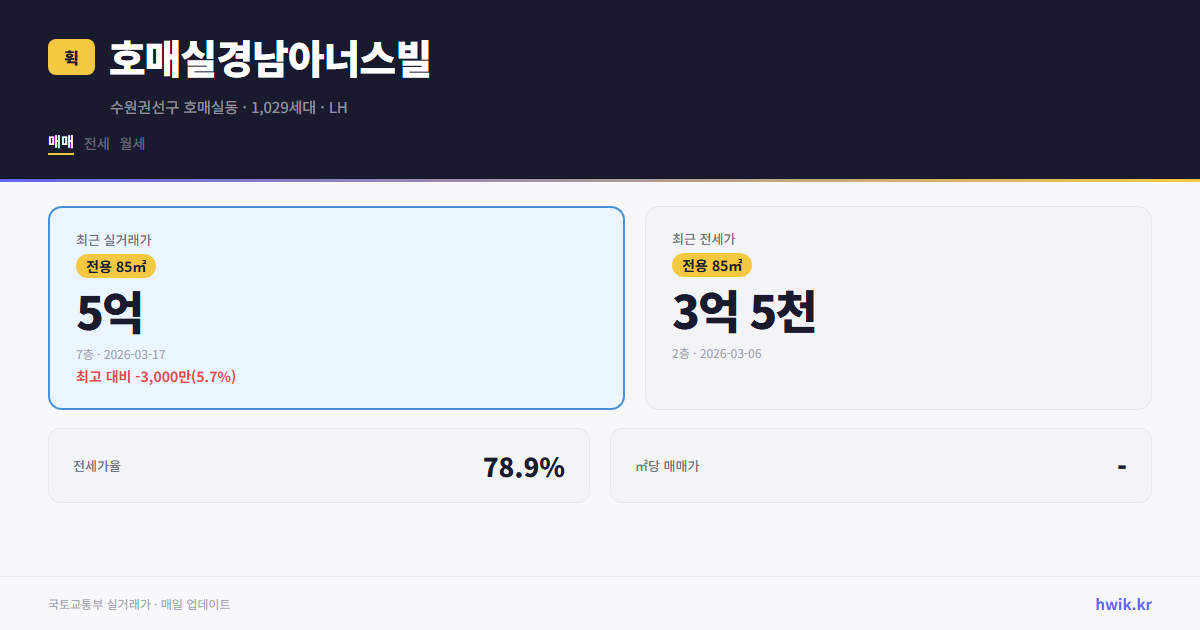Expand the 최고 대비 -3,000만 comparison

[156, 377]
